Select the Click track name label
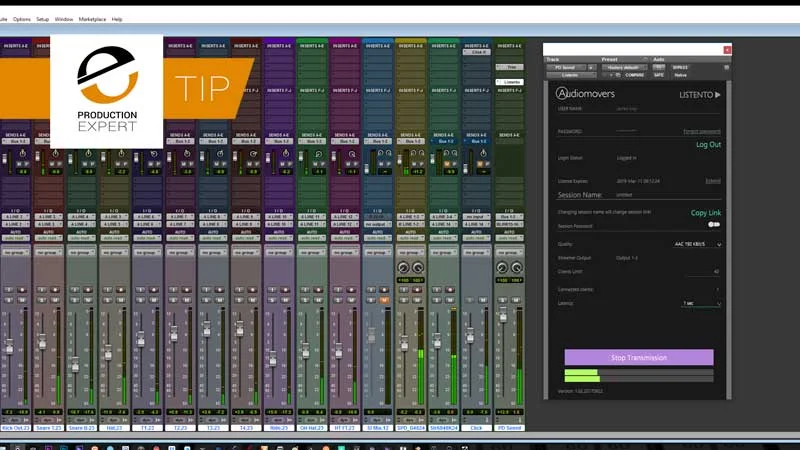Screen dimensions: 800x450 tap(476, 428)
